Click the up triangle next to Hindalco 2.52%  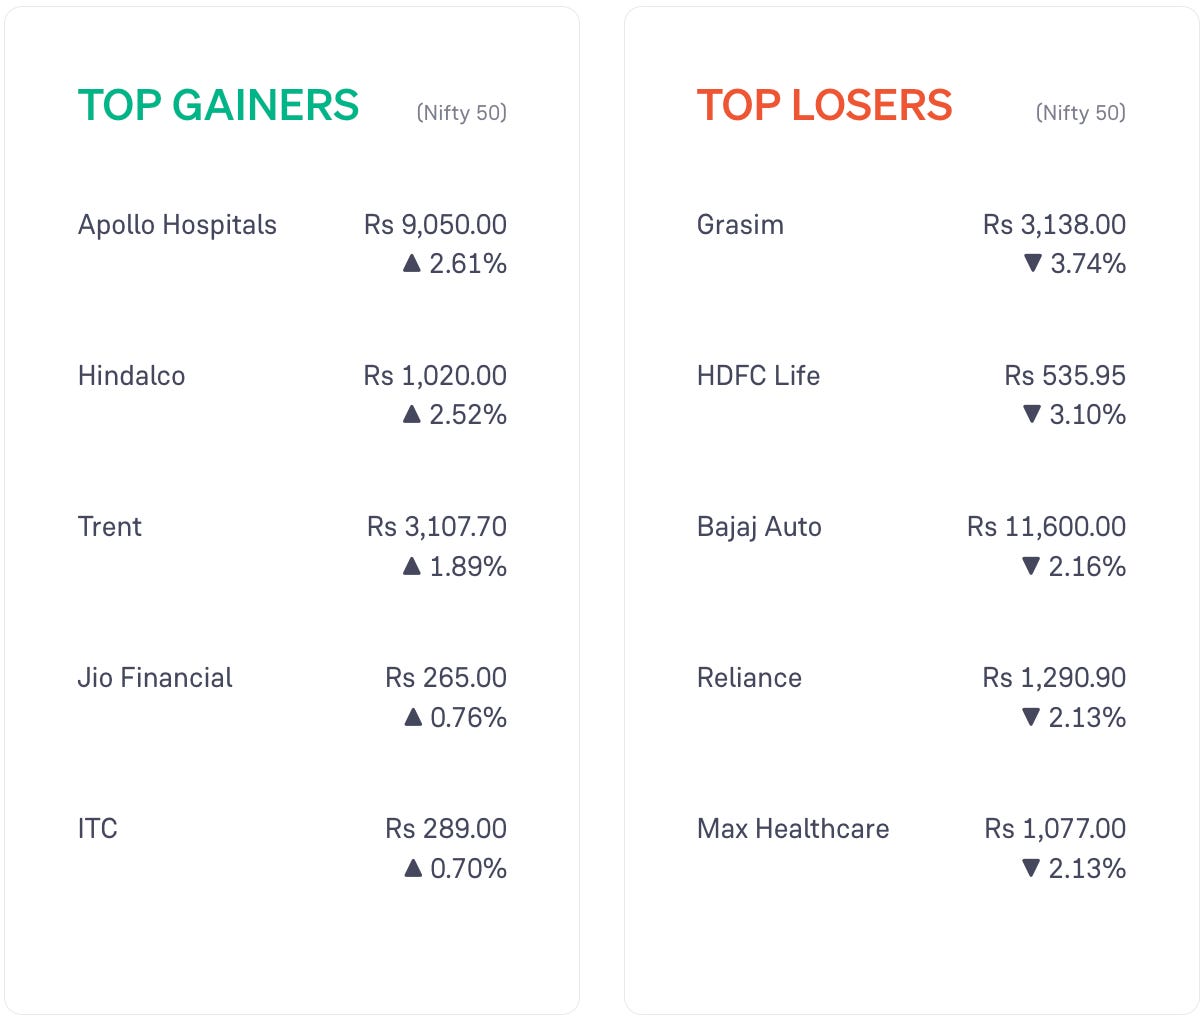pos(411,414)
